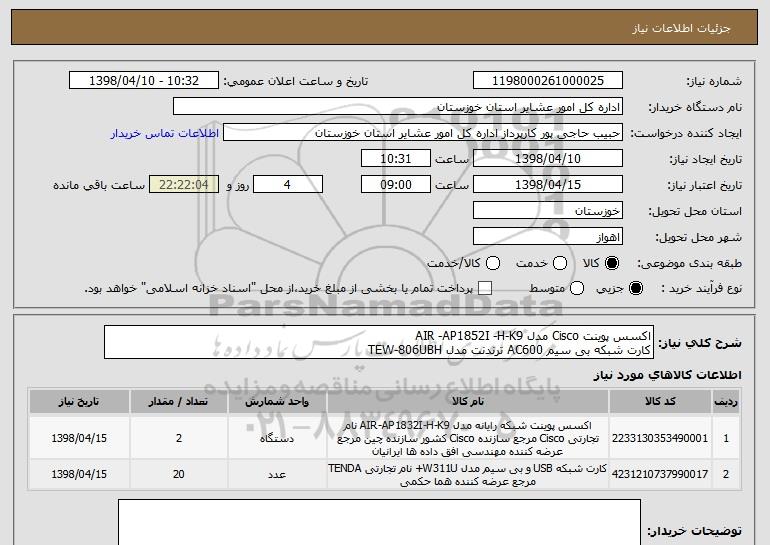
Task: Click the remaining days field showing 4
Action: point(288,185)
